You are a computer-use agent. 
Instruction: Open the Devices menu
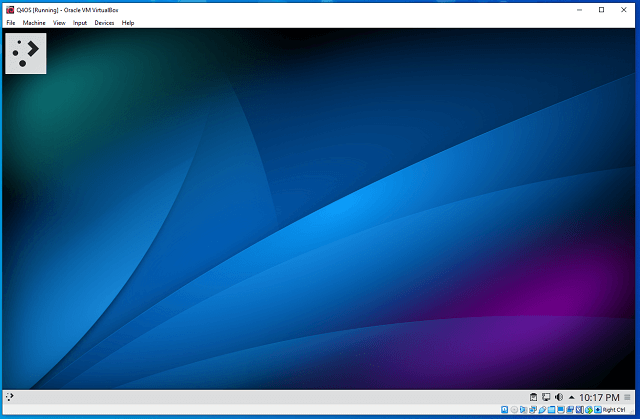104,22
